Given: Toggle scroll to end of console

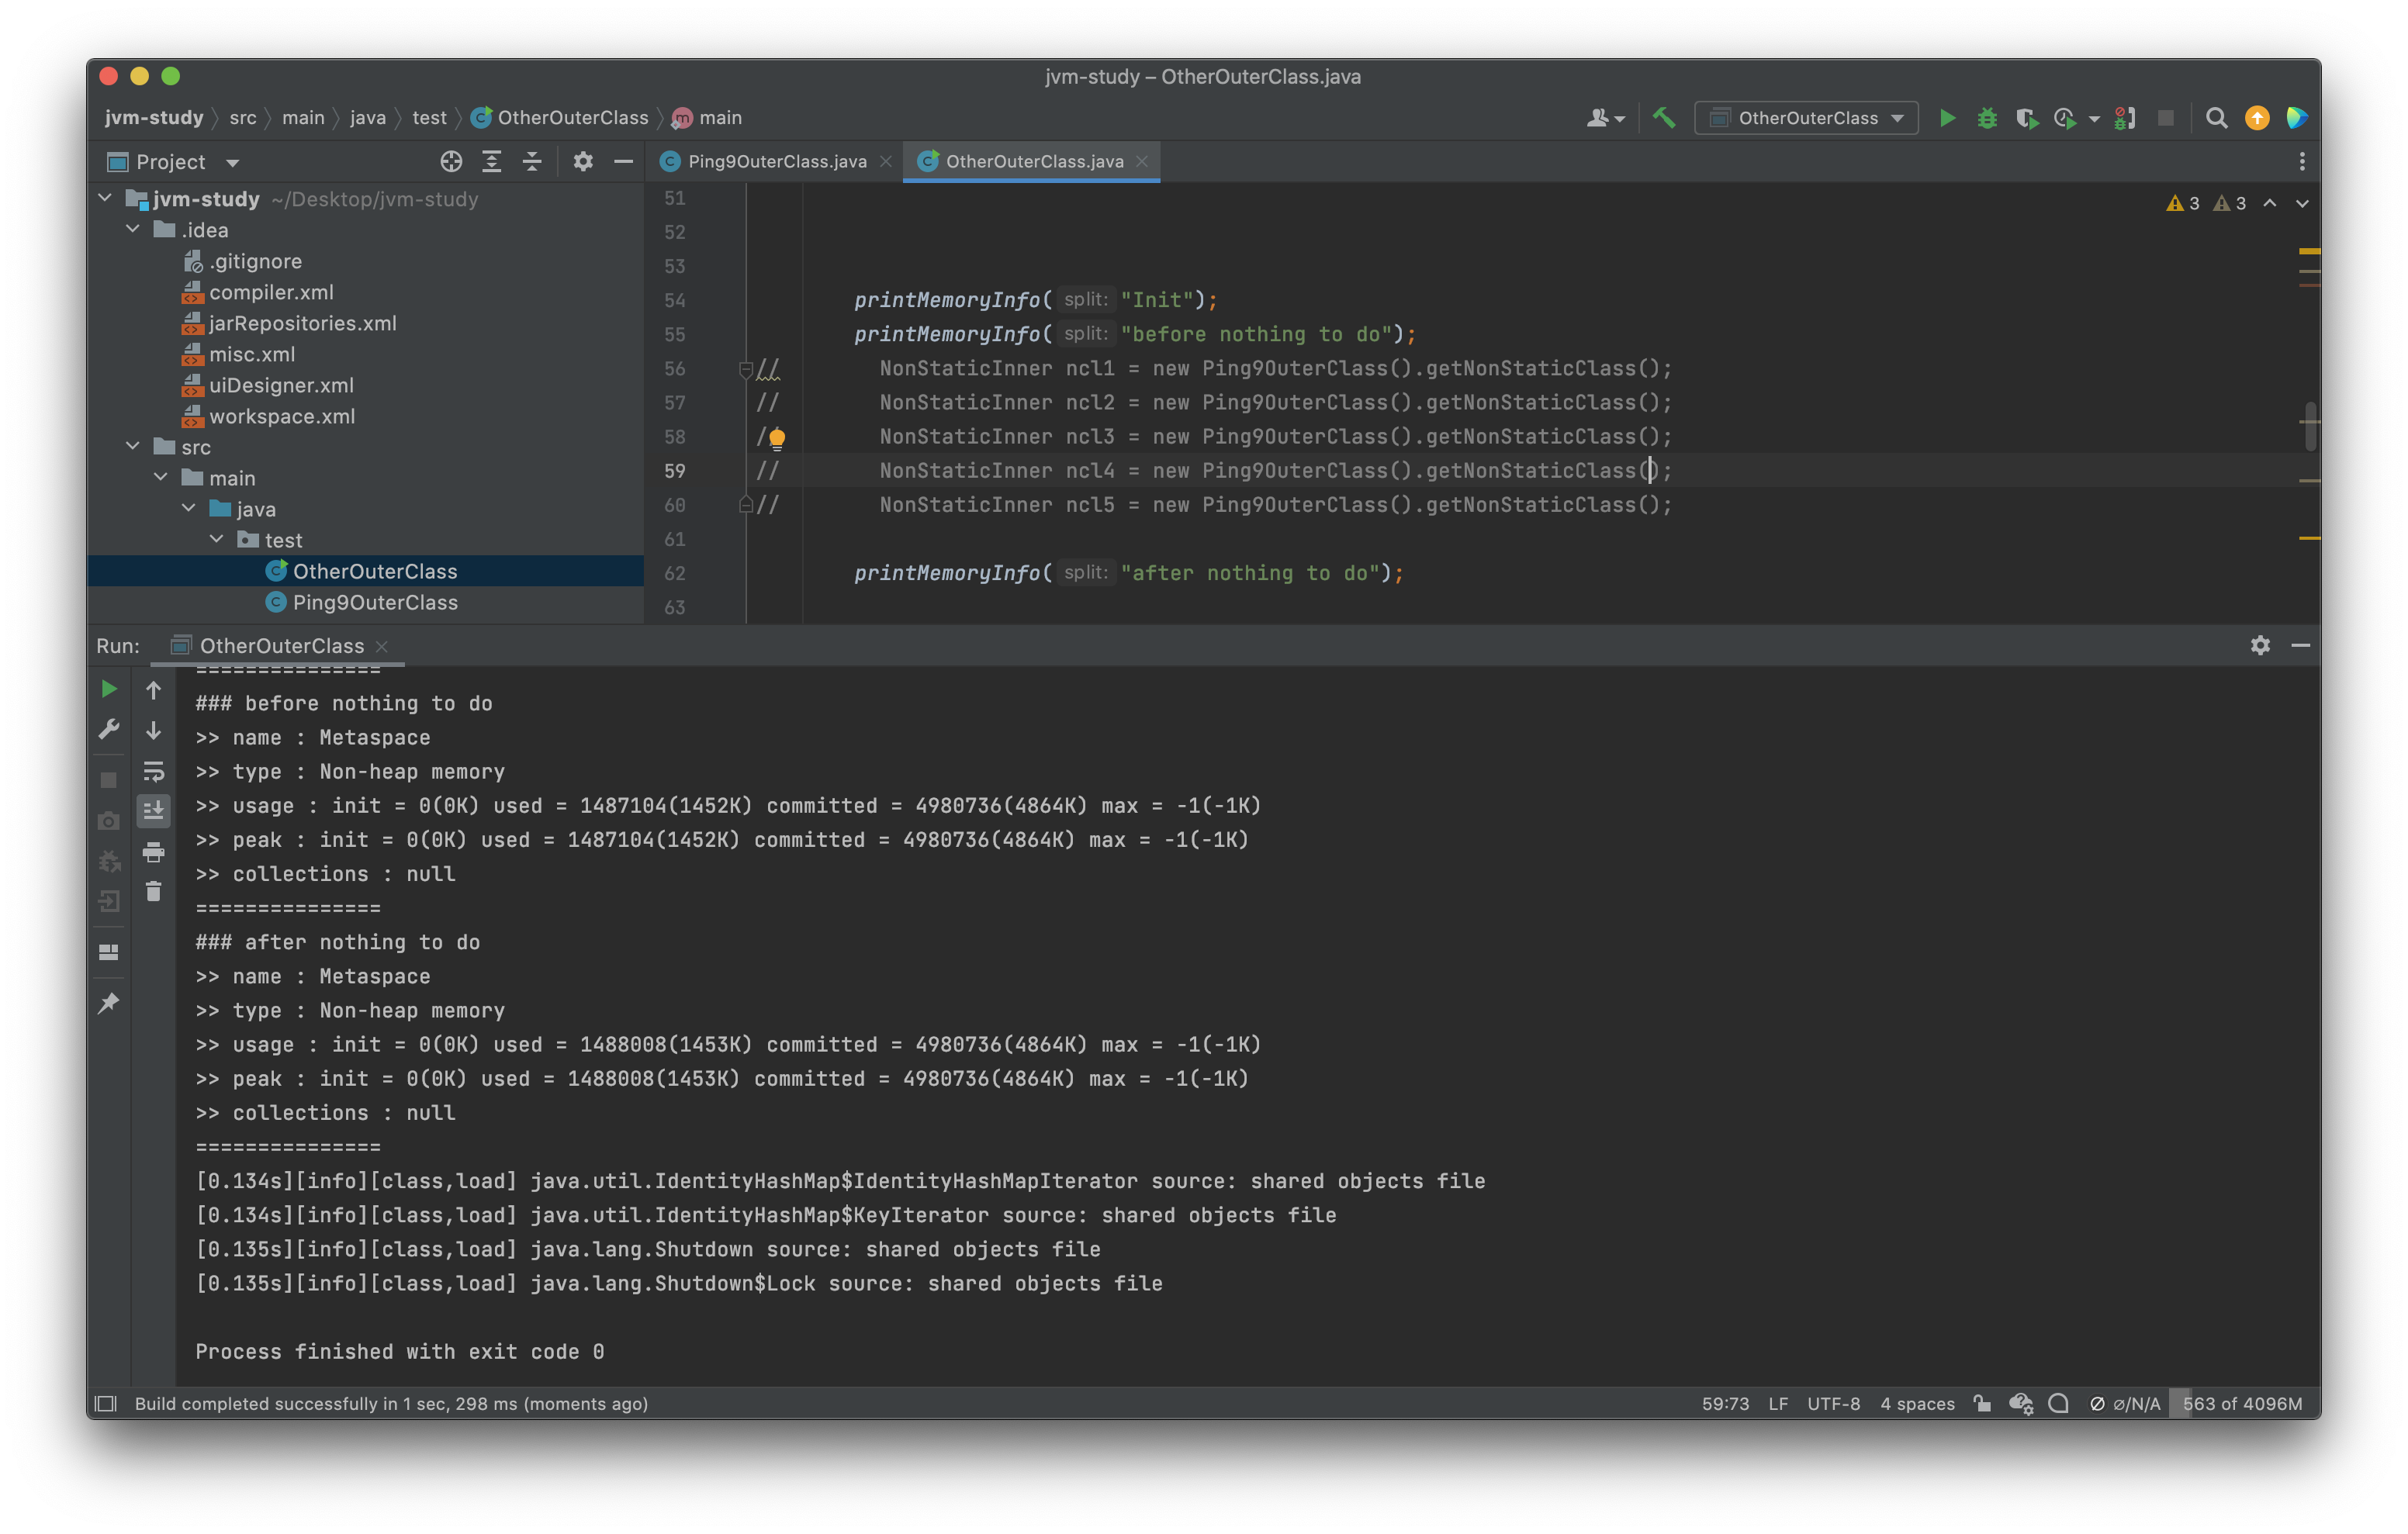Looking at the screenshot, I should pyautogui.click(x=153, y=811).
